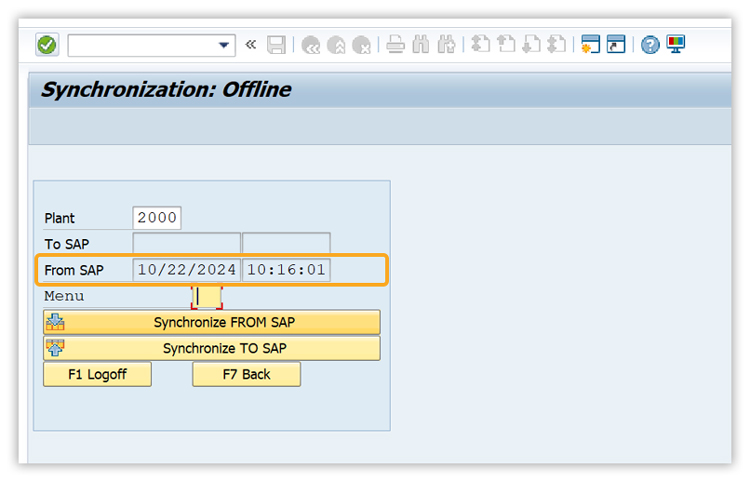
Task: Open Help via the question mark icon
Action: [650, 45]
